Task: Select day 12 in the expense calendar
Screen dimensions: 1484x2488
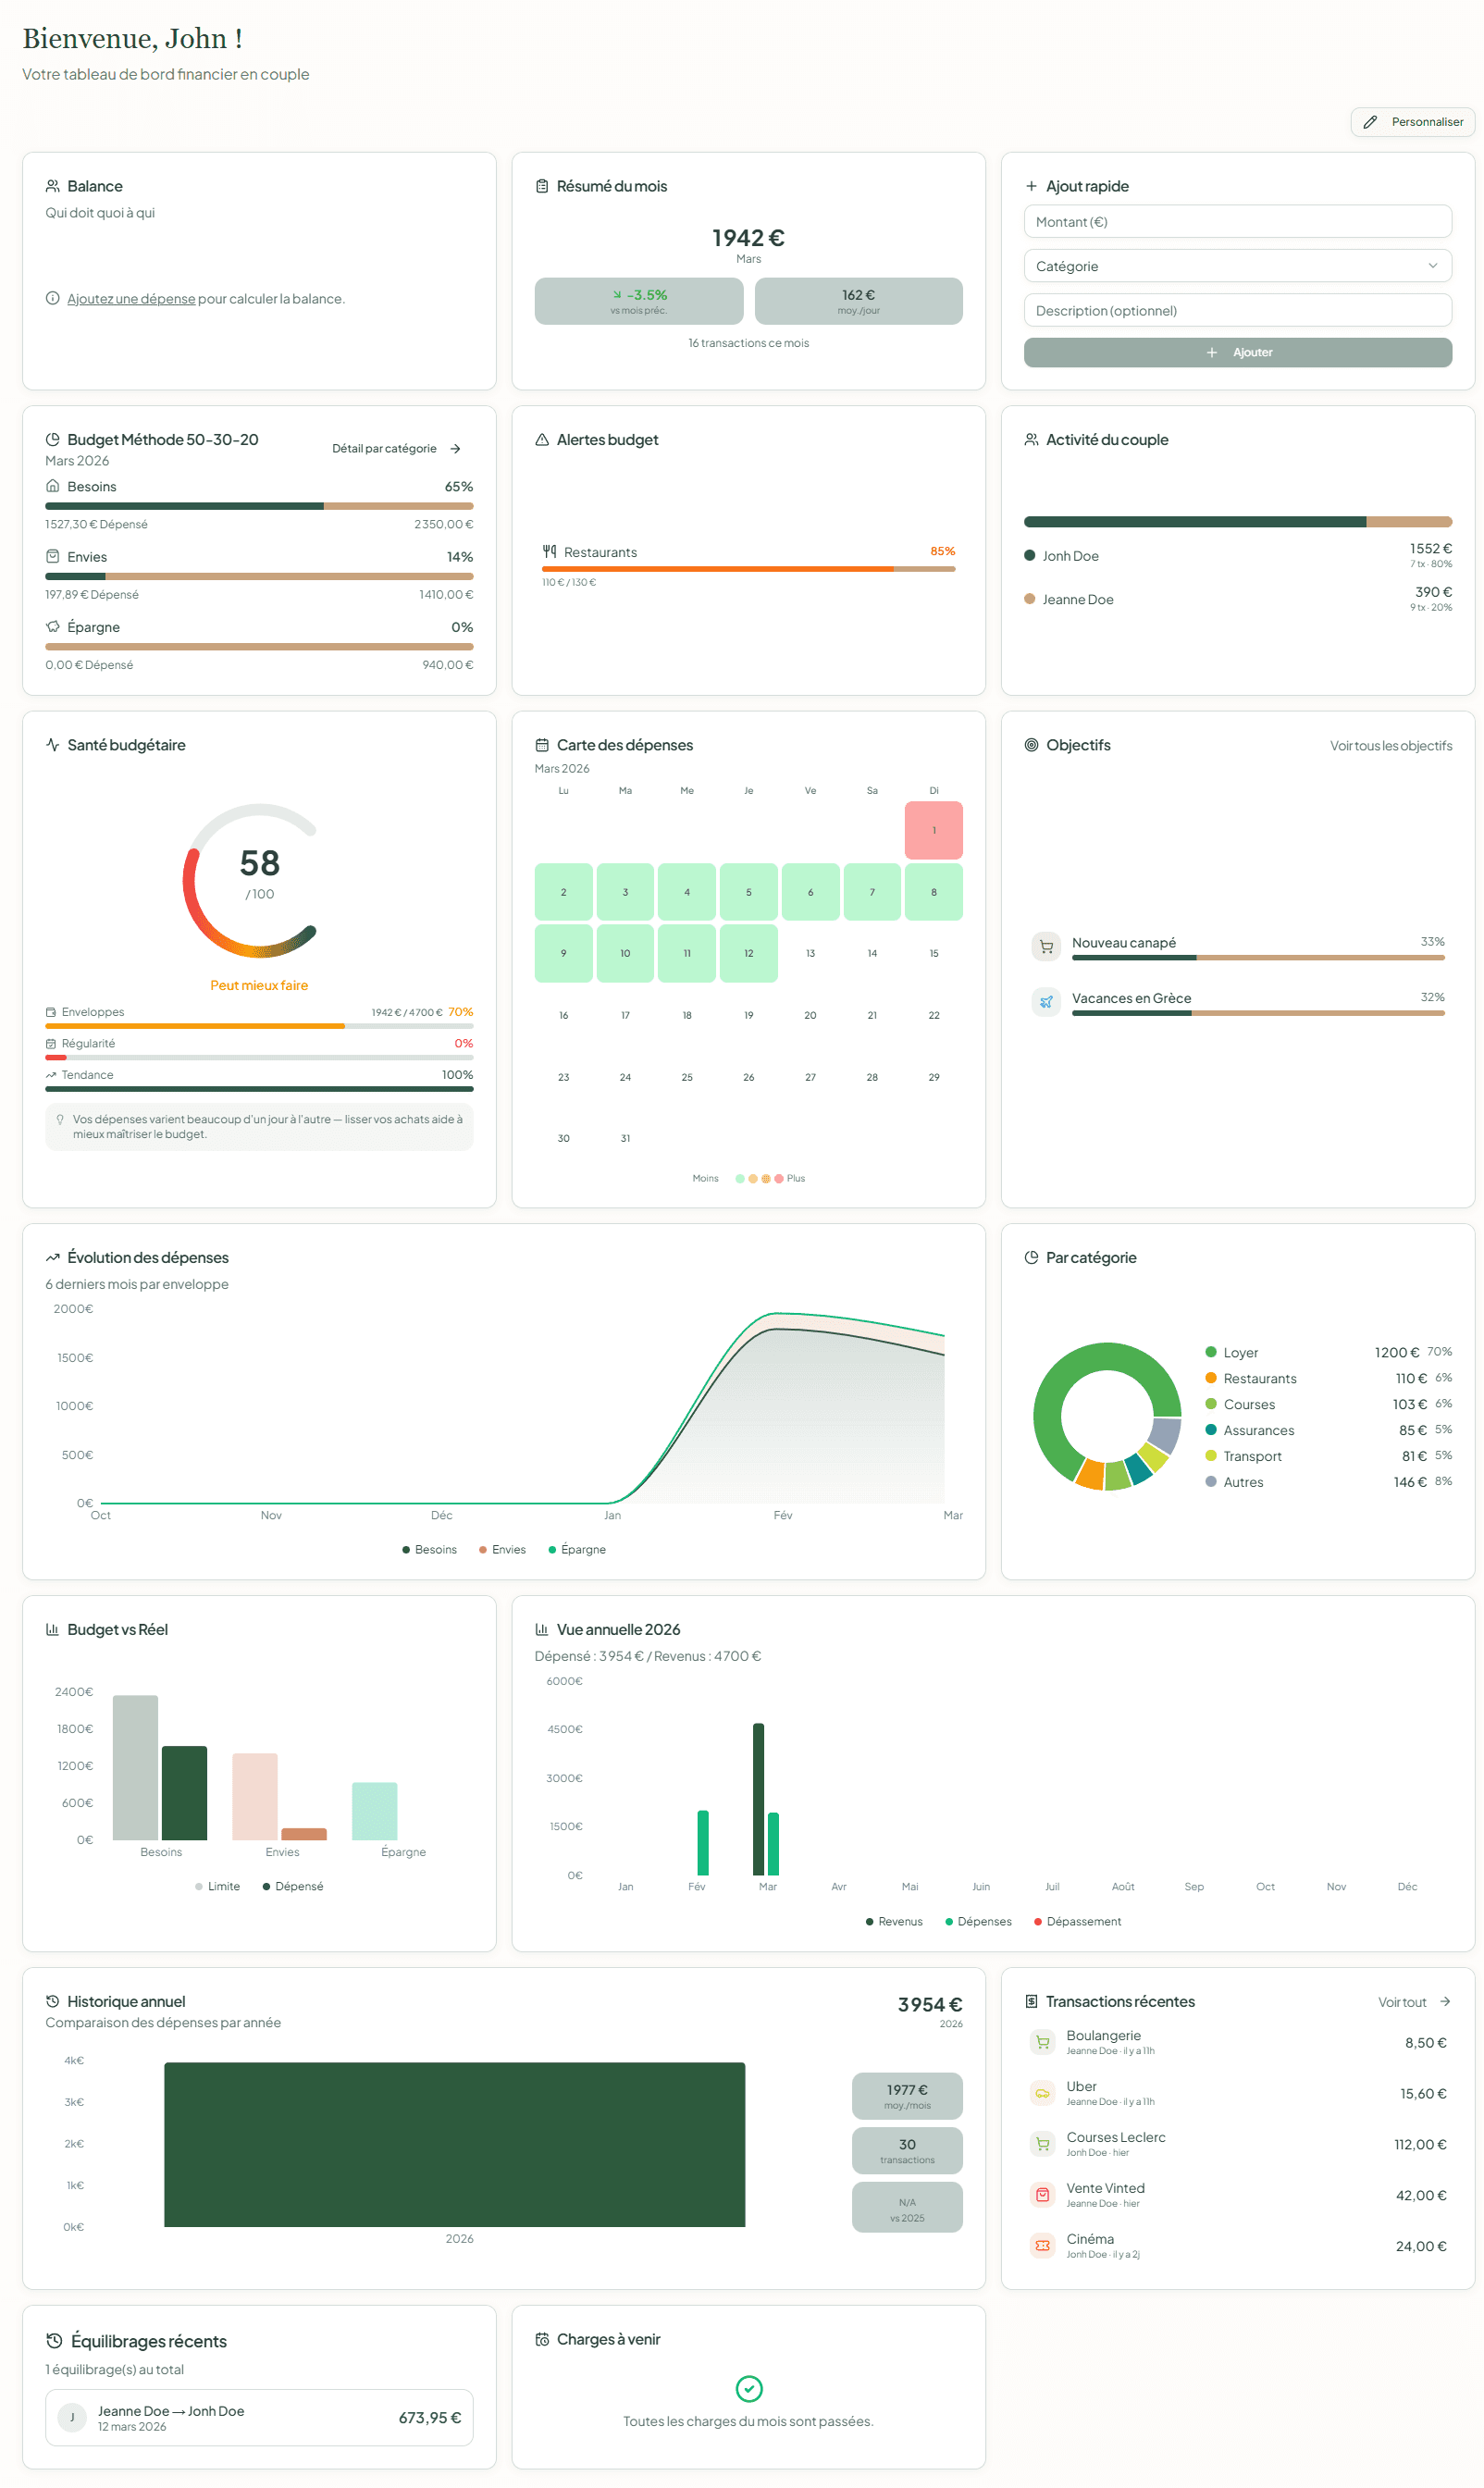Action: tap(748, 953)
